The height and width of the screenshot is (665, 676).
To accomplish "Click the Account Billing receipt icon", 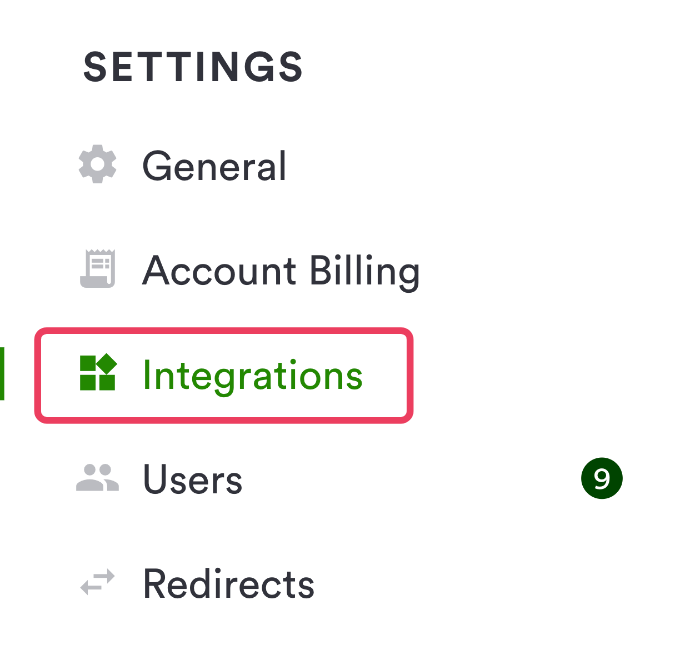I will (98, 270).
